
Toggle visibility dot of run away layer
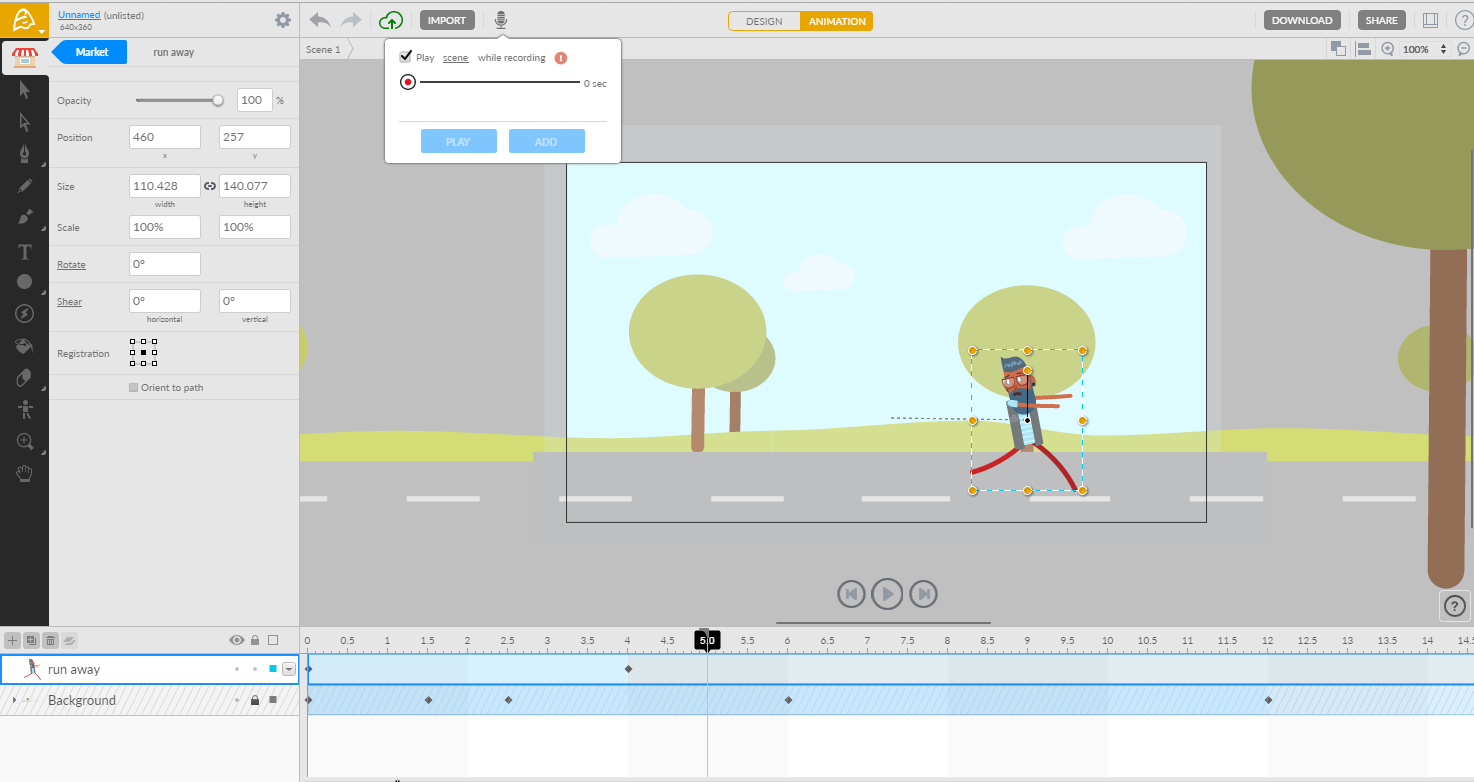pyautogui.click(x=237, y=669)
